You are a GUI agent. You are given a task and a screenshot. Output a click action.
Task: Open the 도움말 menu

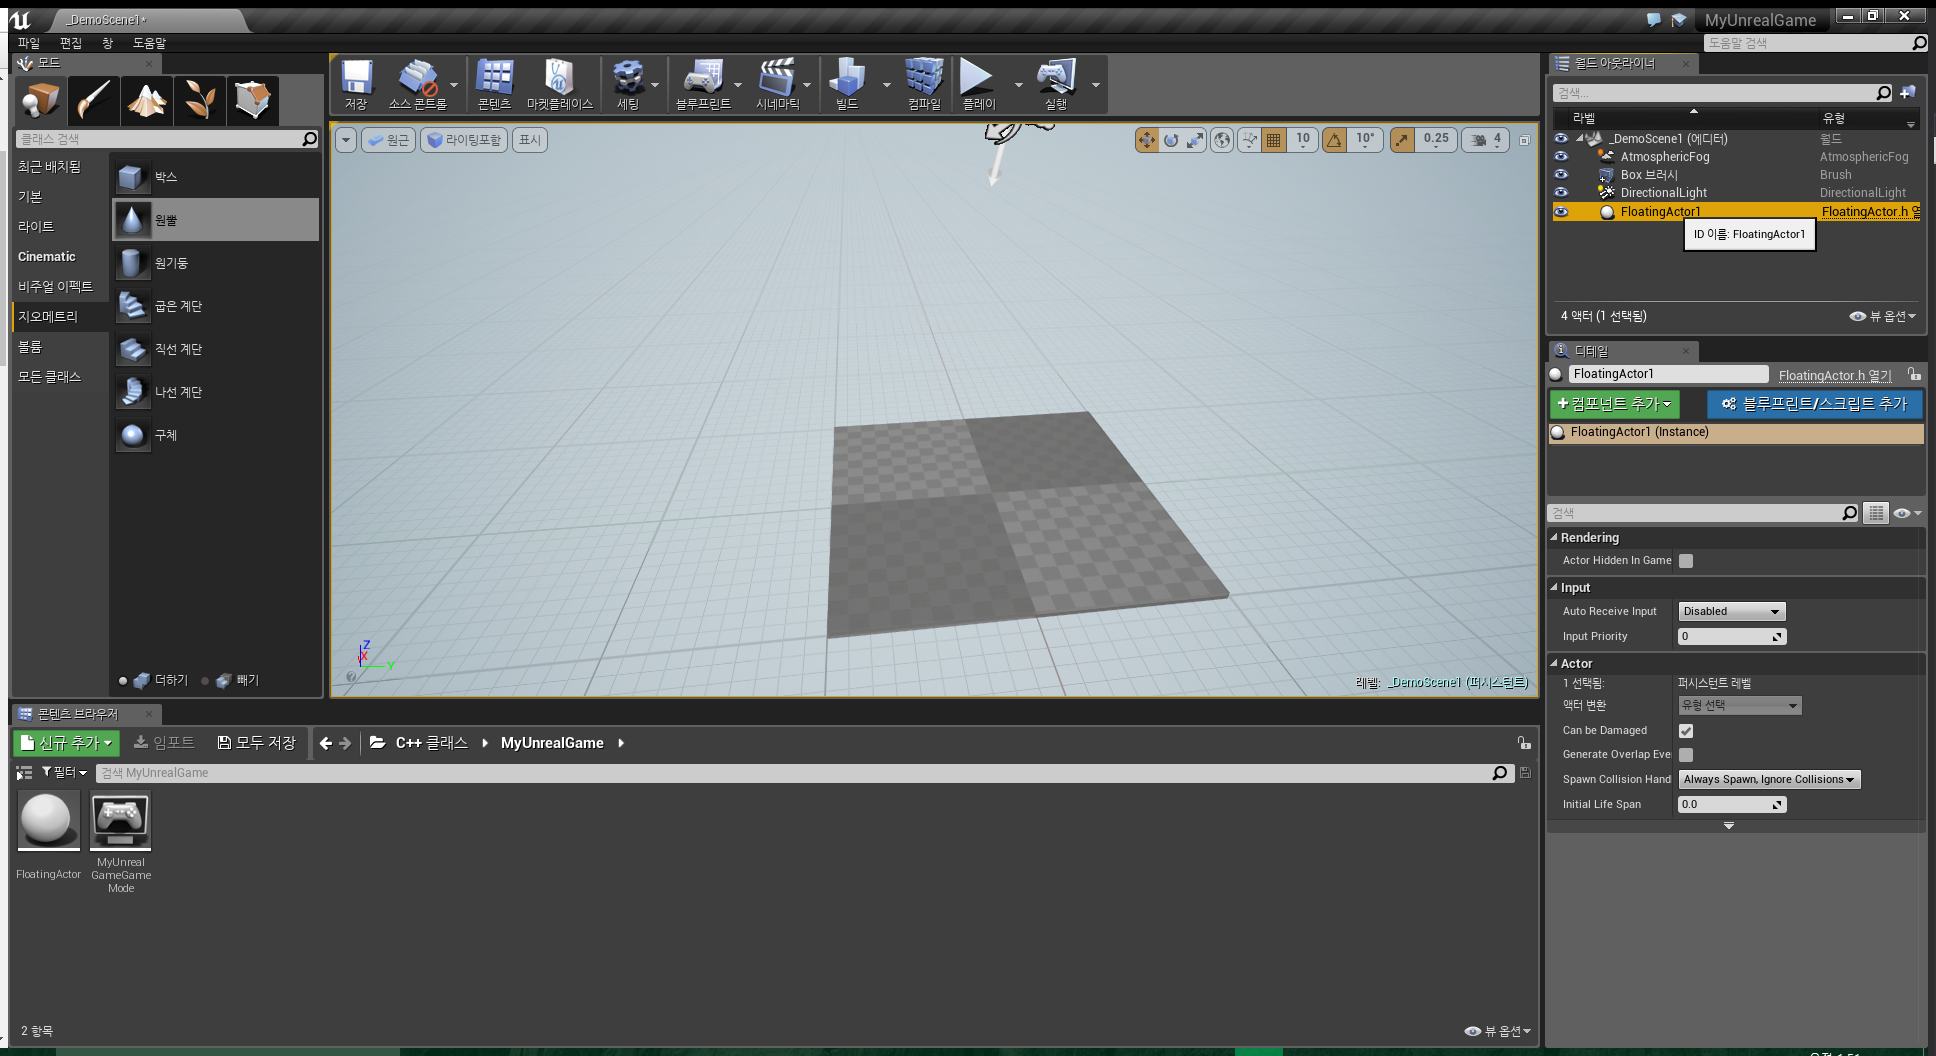coord(149,43)
